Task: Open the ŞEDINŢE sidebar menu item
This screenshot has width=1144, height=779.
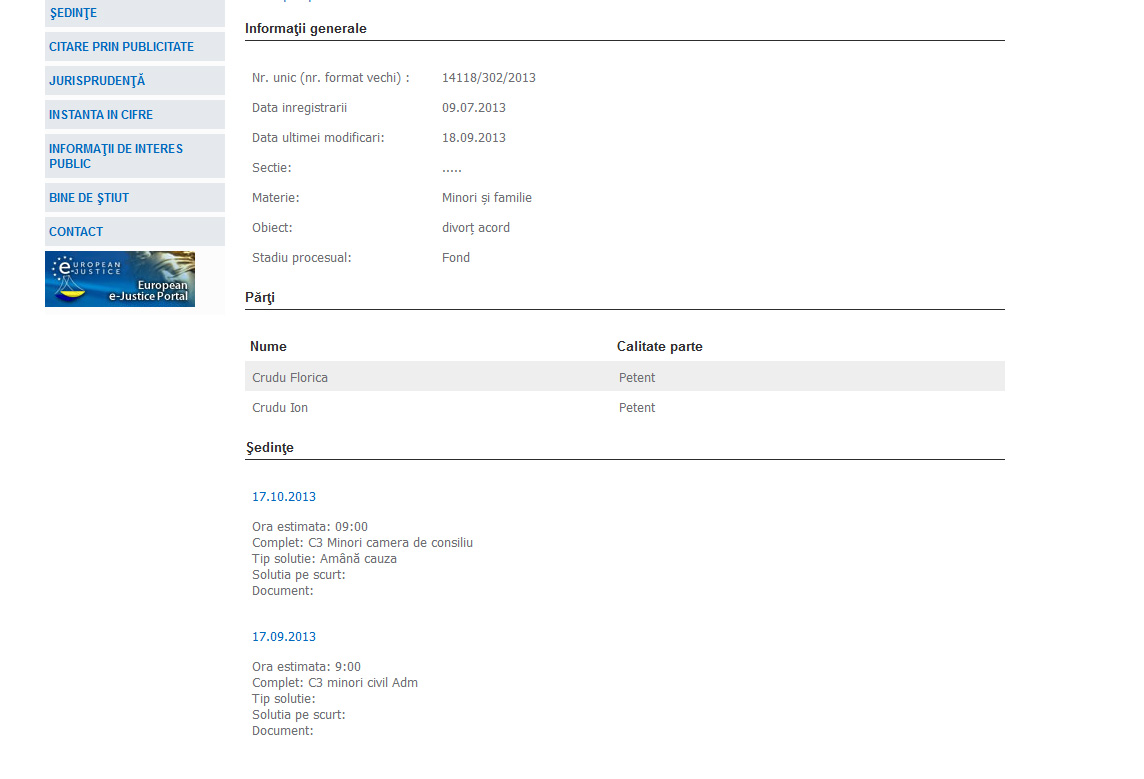Action: (x=73, y=13)
